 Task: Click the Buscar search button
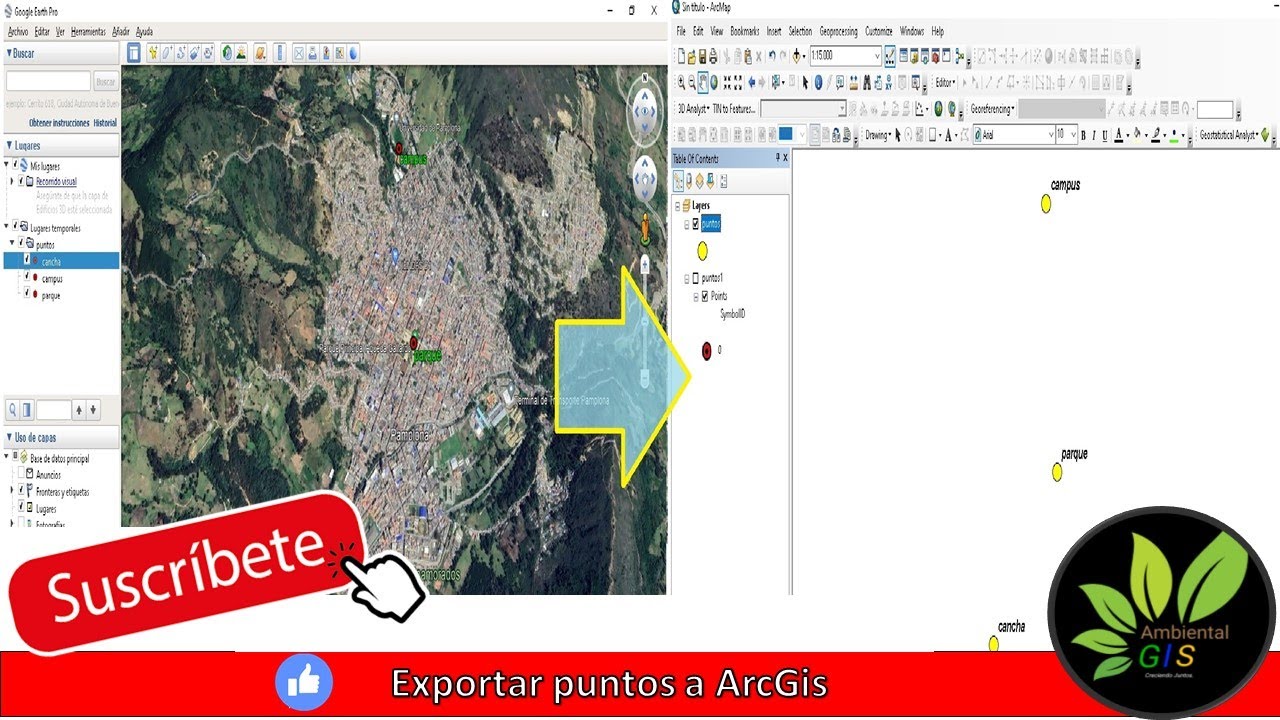click(x=106, y=82)
